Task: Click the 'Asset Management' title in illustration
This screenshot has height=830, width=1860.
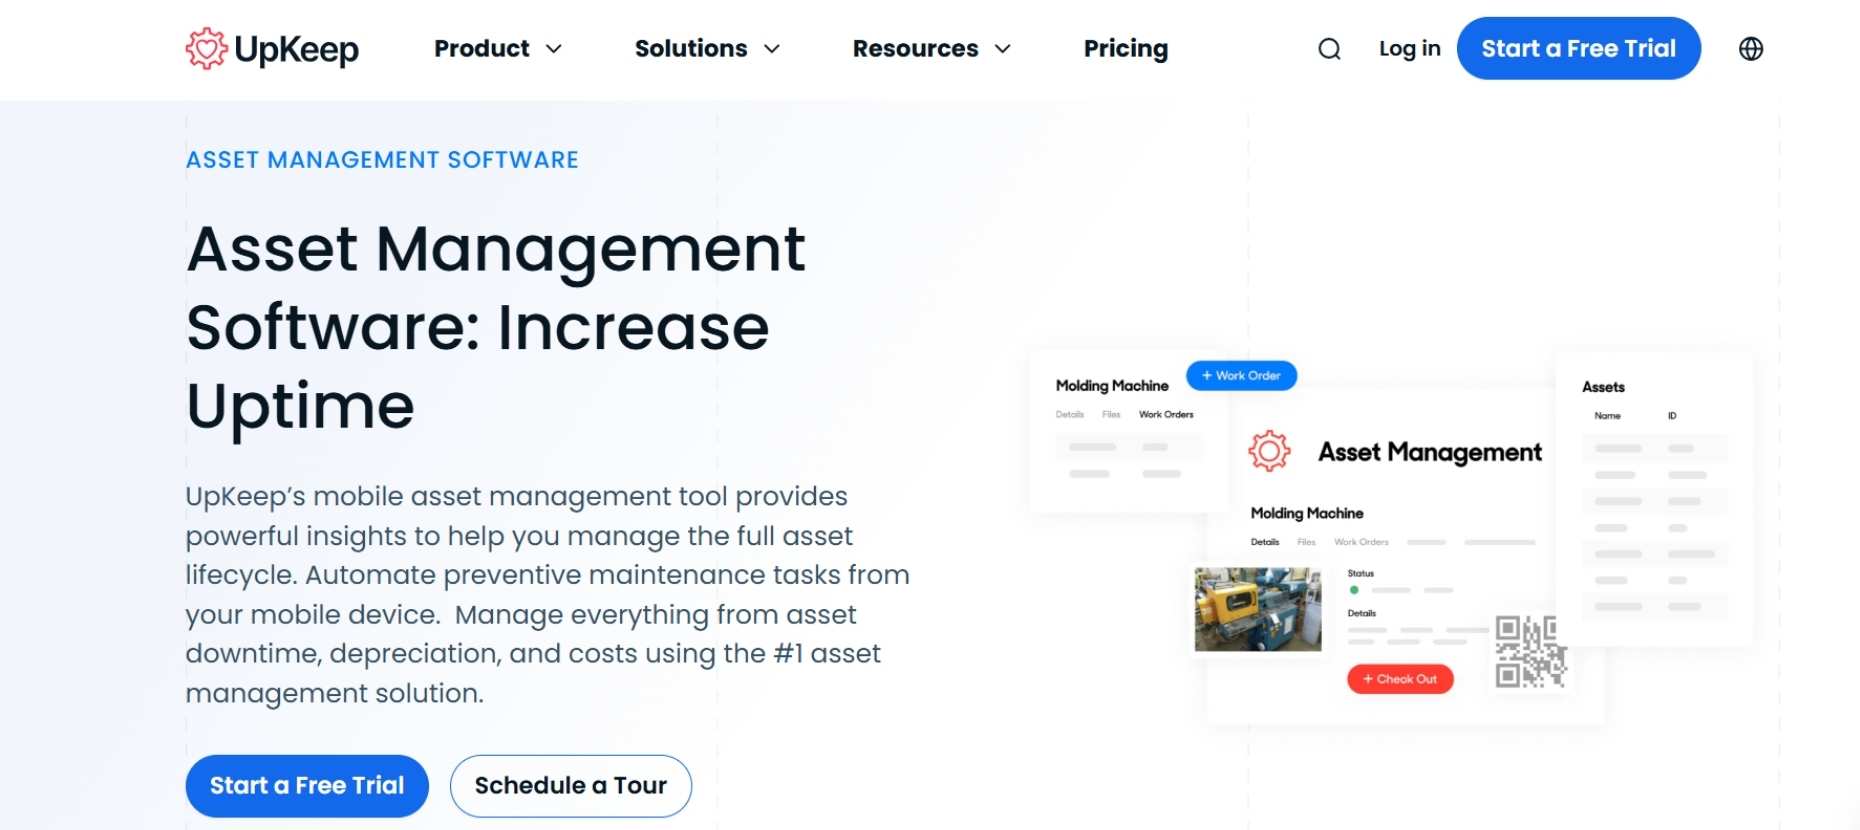Action: click(1430, 453)
